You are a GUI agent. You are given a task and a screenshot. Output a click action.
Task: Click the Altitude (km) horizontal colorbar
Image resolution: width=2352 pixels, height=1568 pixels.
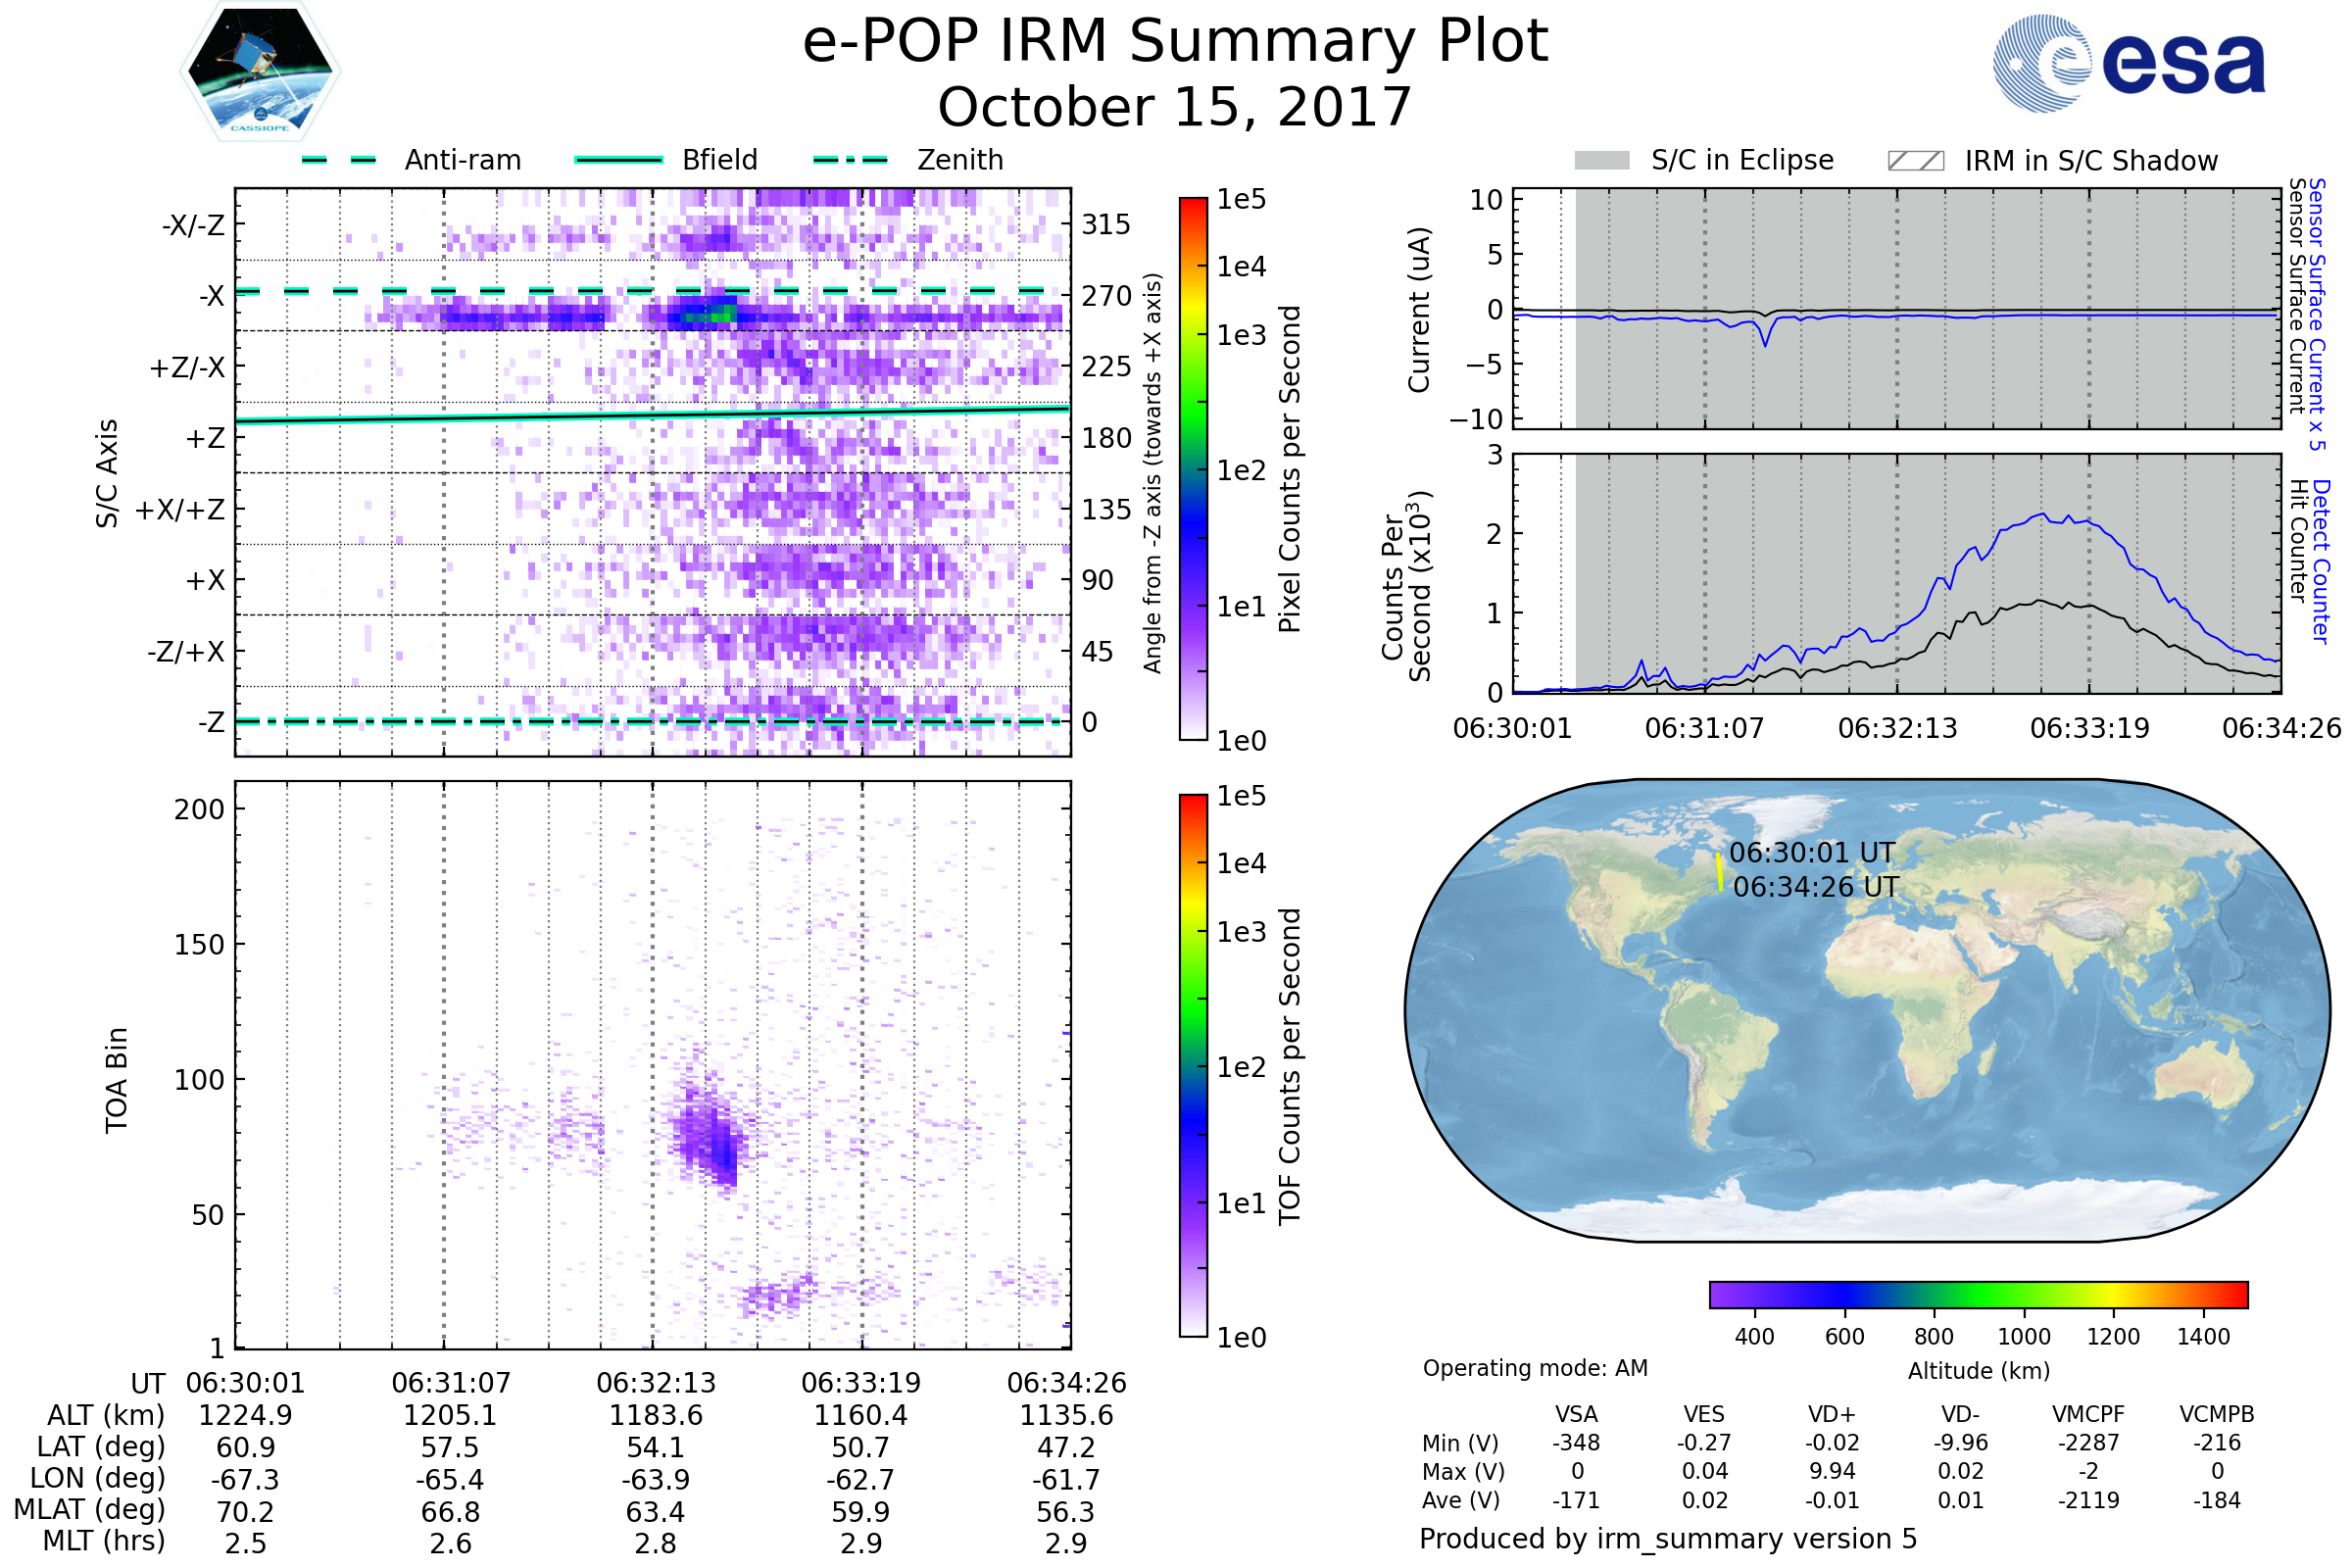point(1978,1294)
